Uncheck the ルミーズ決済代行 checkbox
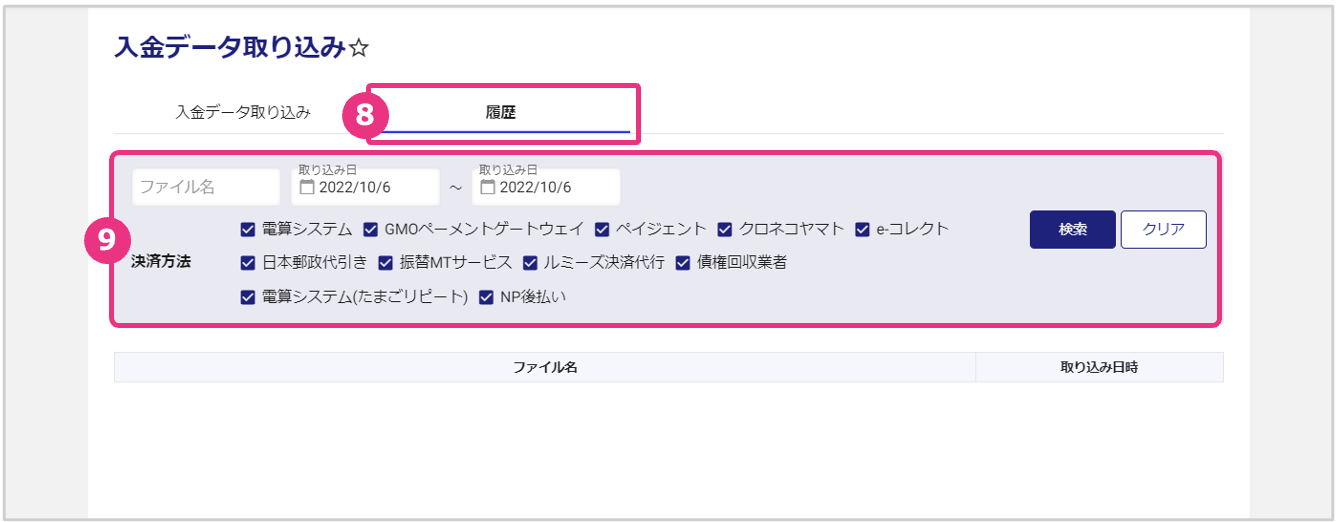This screenshot has height=522, width=1338. [530, 263]
